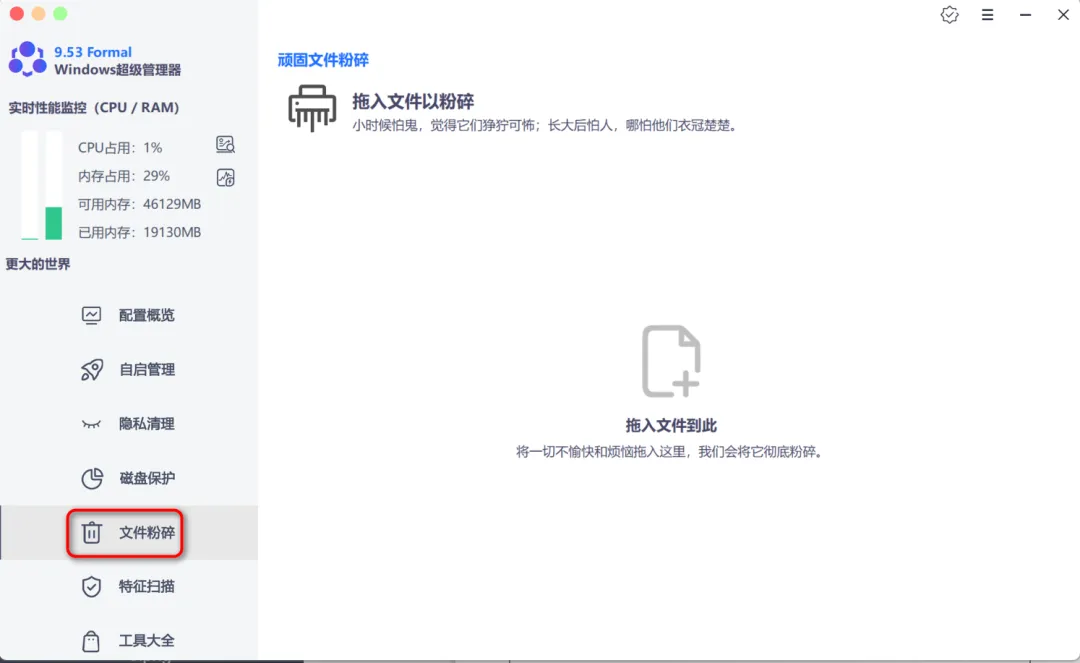Select 文件粉碎 in the sidebar
Screen dimensions: 1080x663
(129, 532)
